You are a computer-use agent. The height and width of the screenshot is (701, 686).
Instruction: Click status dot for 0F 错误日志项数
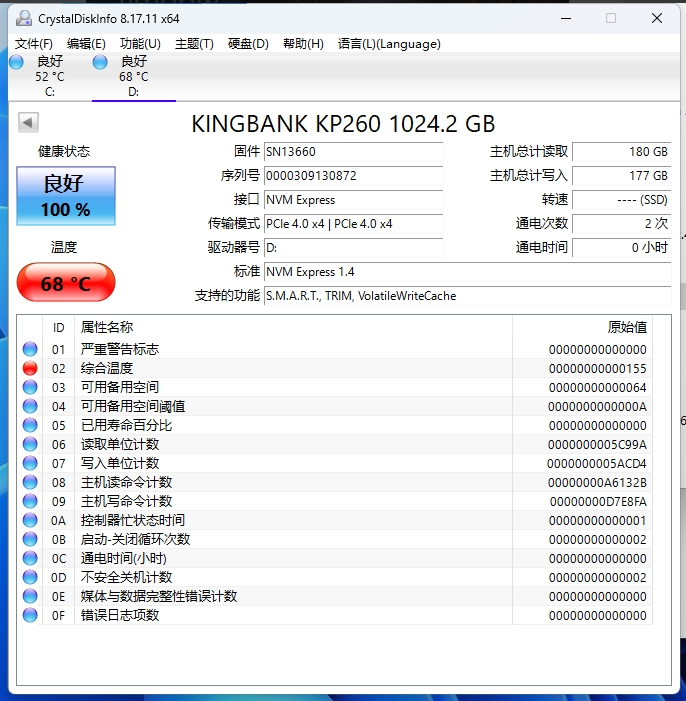(30, 615)
